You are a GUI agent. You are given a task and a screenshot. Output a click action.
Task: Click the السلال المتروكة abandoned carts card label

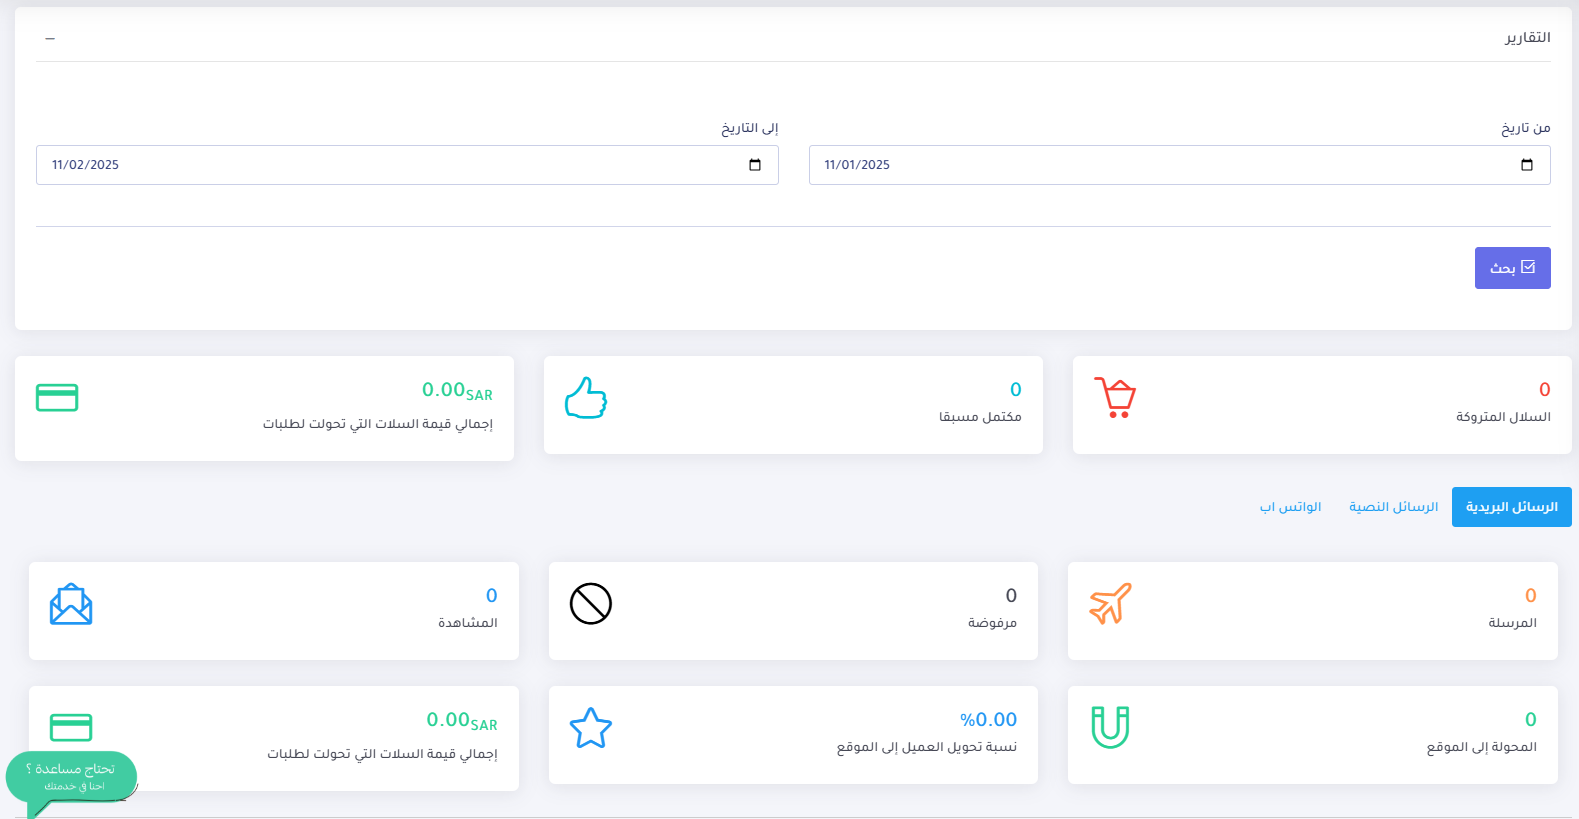coord(1503,417)
